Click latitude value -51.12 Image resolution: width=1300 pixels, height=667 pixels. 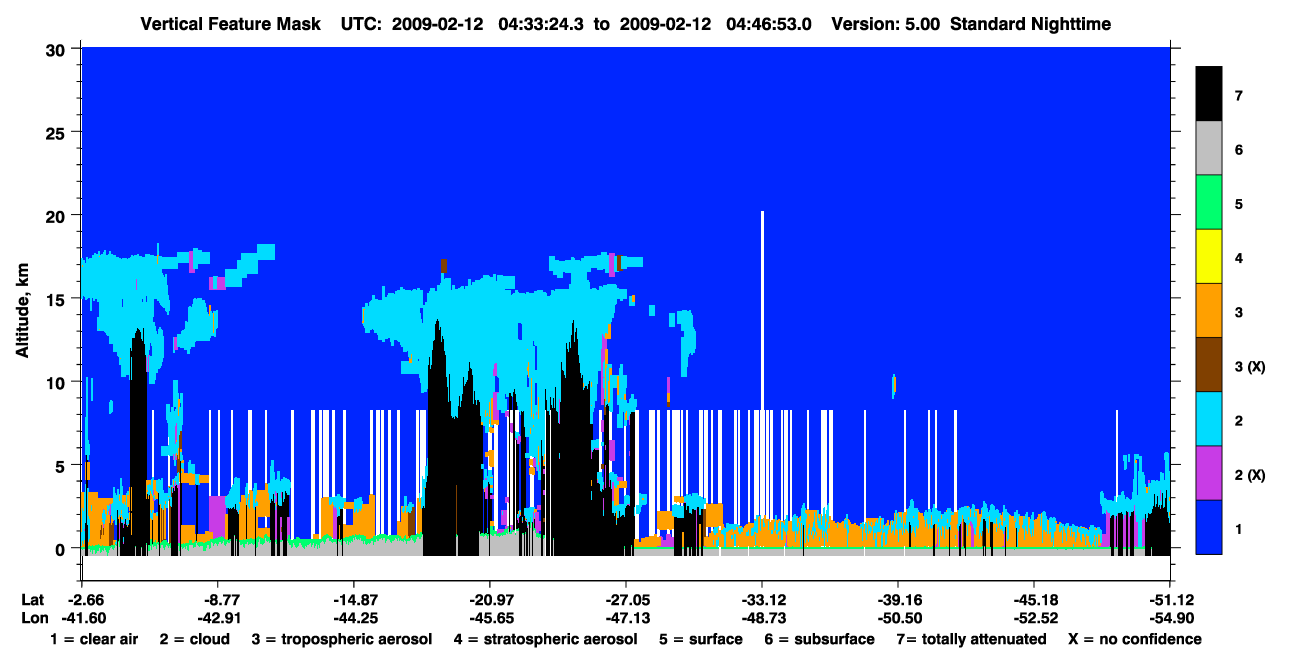(1170, 599)
